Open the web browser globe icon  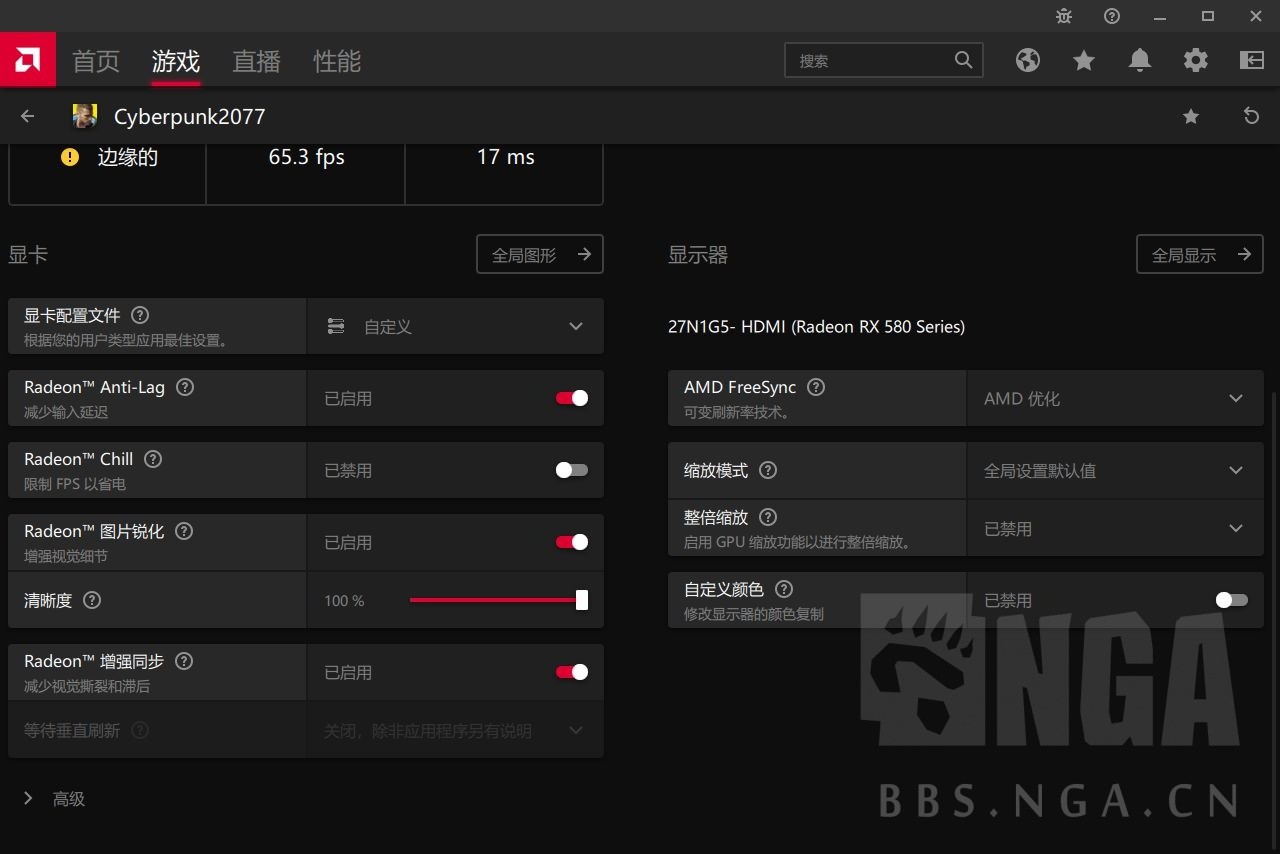1027,60
